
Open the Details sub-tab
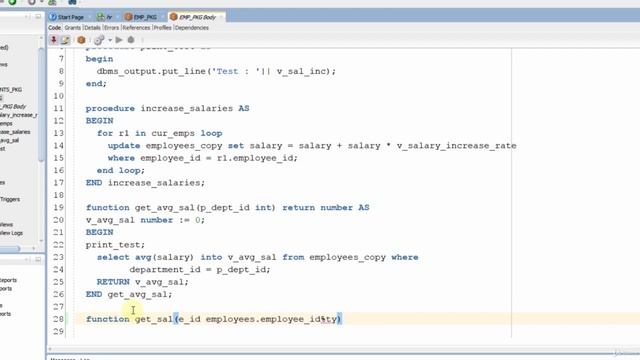(x=92, y=28)
